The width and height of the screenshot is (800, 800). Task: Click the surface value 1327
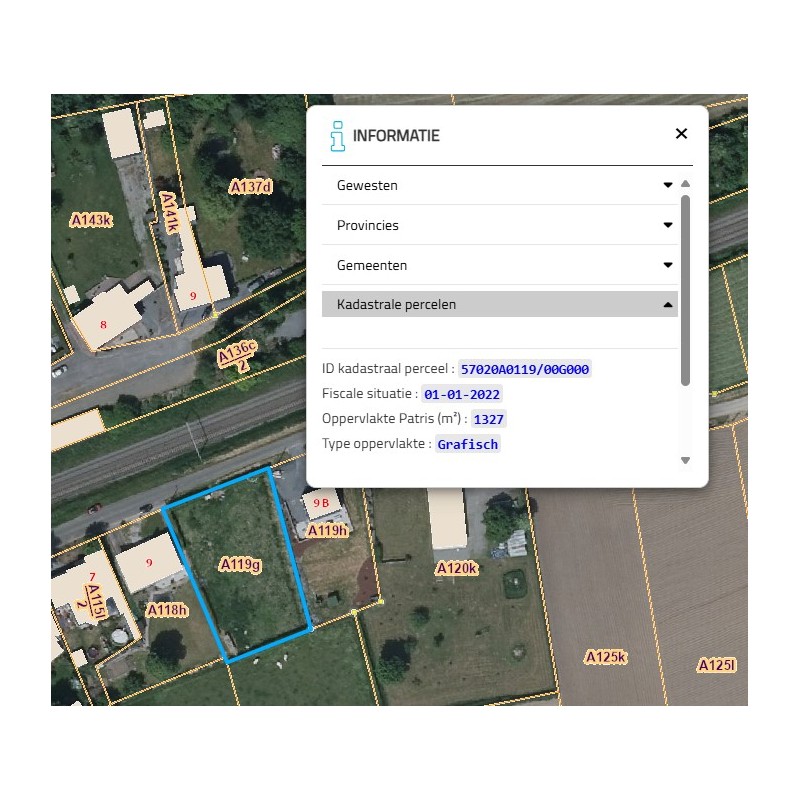click(488, 419)
